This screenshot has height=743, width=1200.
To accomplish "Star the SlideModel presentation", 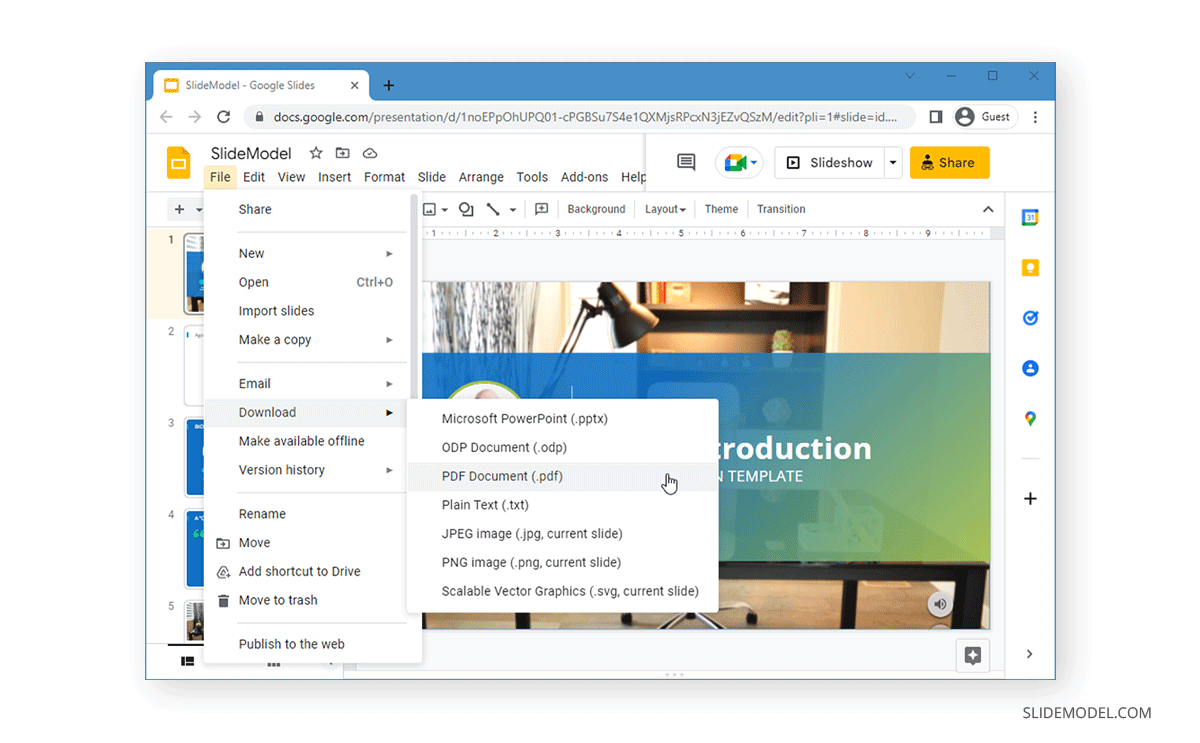I will click(316, 153).
